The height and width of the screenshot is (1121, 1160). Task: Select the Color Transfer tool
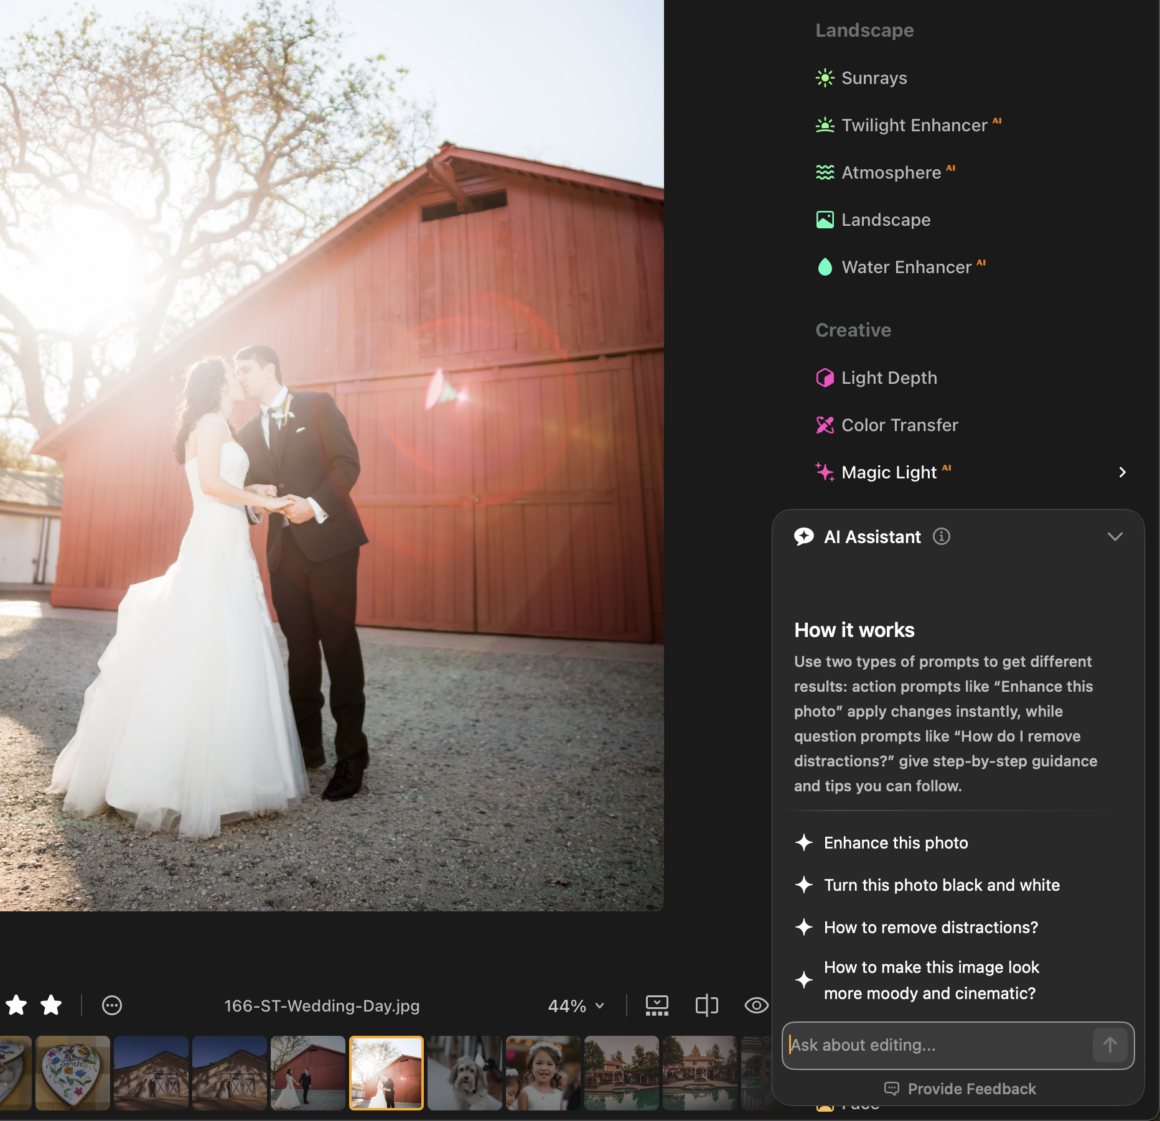[x=898, y=425]
